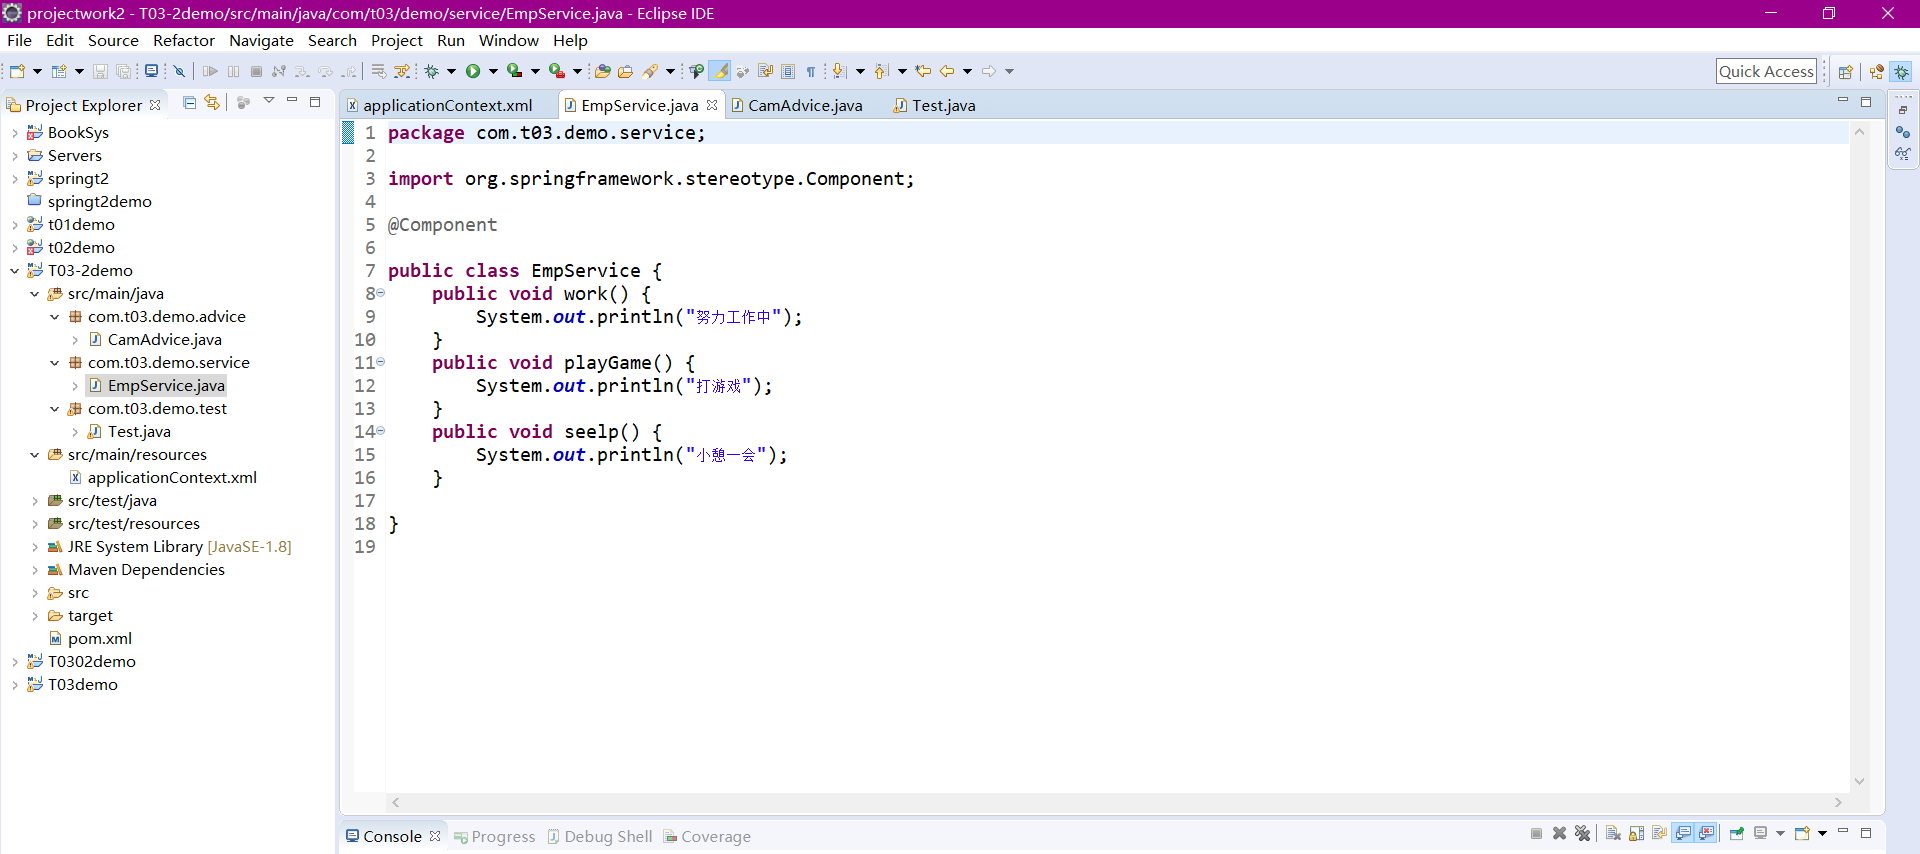Screen dimensions: 1920x854
Task: Open the Debug configurations dropdown arrow
Action: (451, 71)
